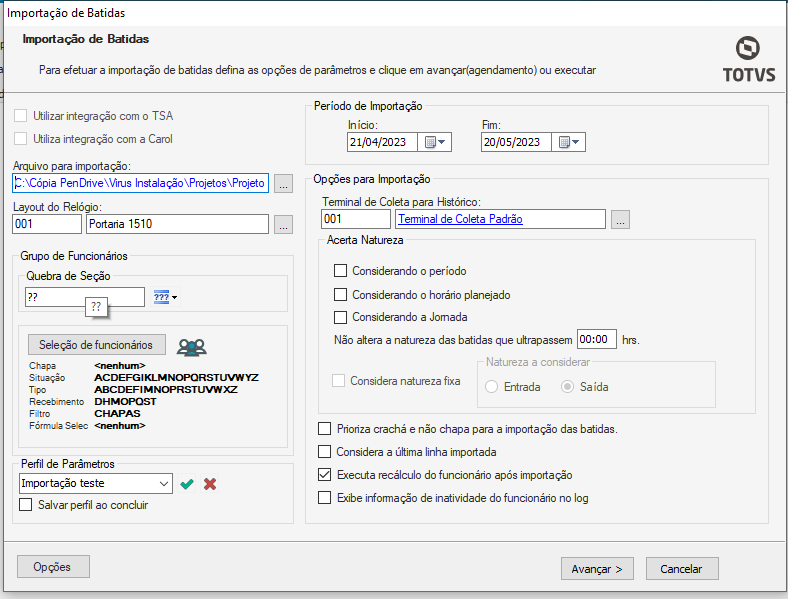Screen dimensions: 788x599
Task: Click the Avançar button
Action: click(596, 568)
